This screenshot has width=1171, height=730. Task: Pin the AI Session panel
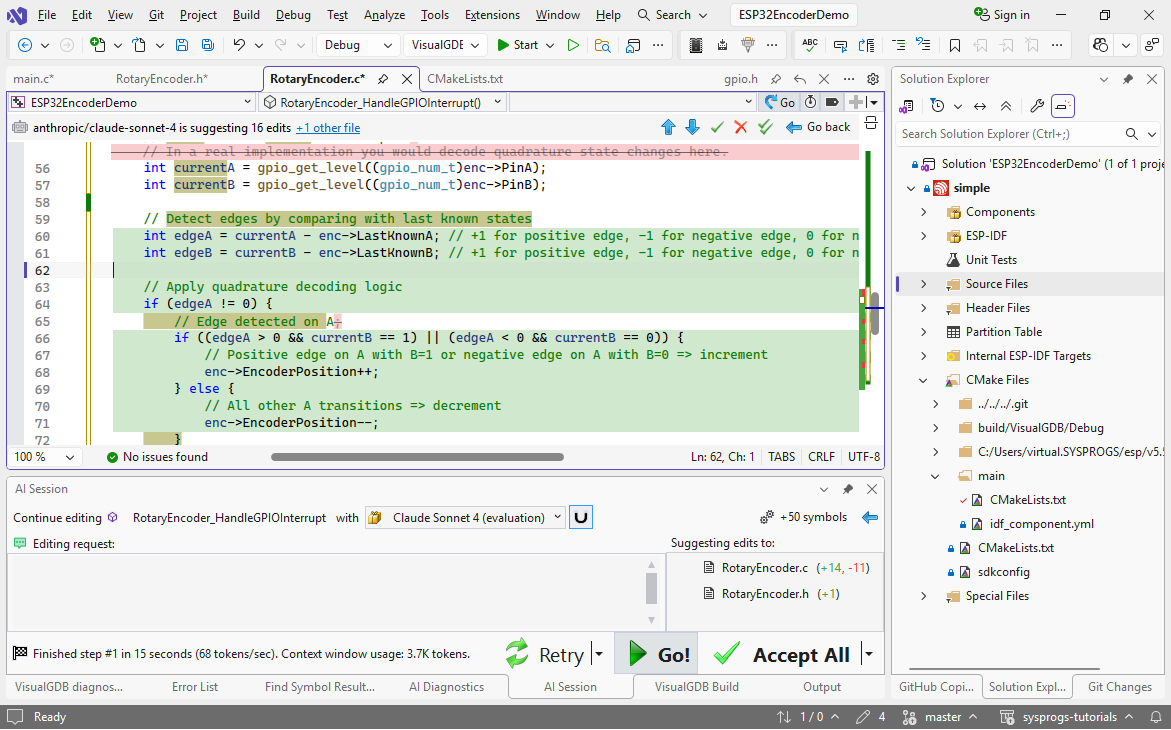coord(847,489)
